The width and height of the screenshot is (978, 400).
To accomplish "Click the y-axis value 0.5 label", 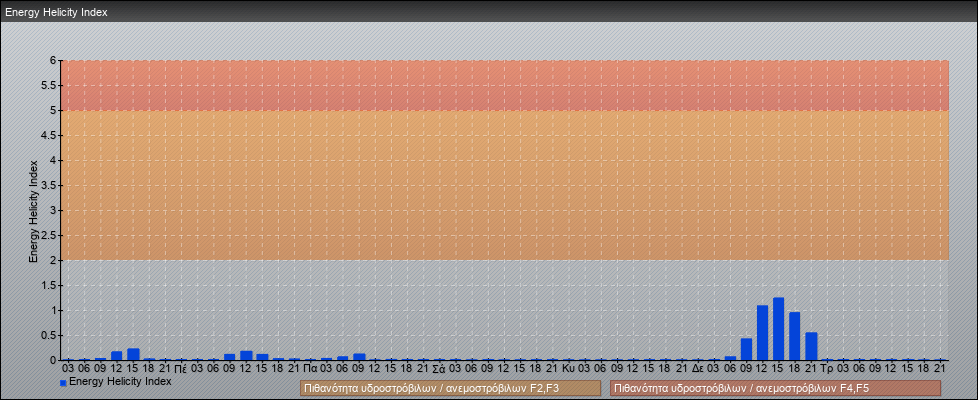I will [x=50, y=335].
